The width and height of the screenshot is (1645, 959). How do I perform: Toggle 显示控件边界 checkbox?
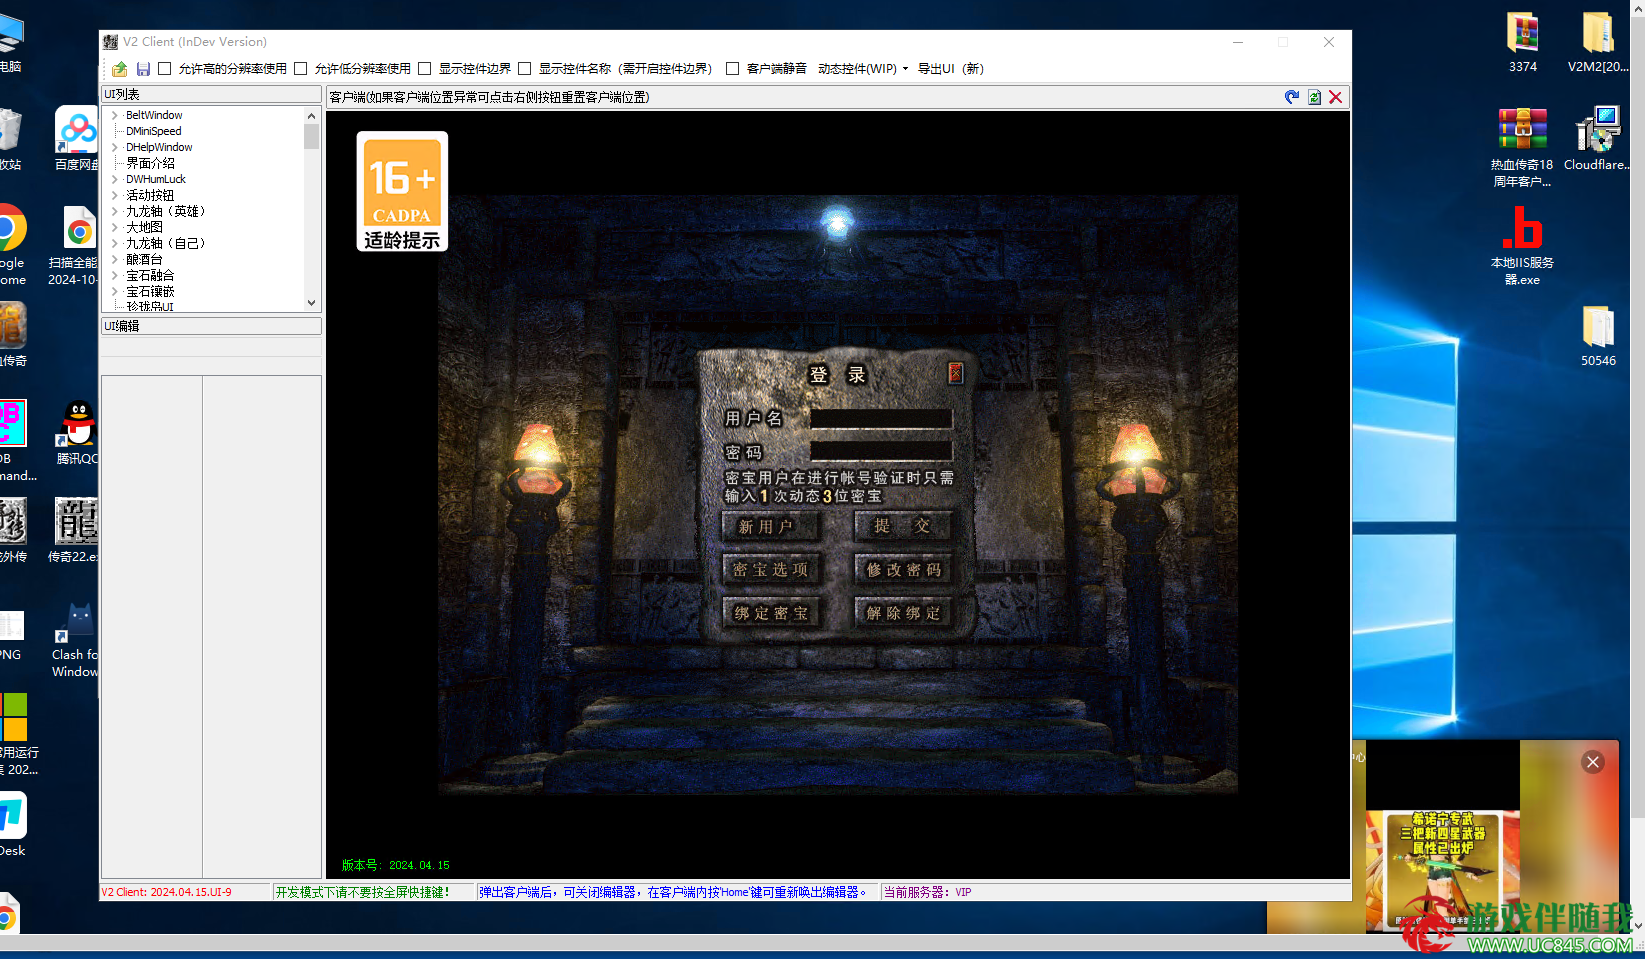pyautogui.click(x=424, y=69)
